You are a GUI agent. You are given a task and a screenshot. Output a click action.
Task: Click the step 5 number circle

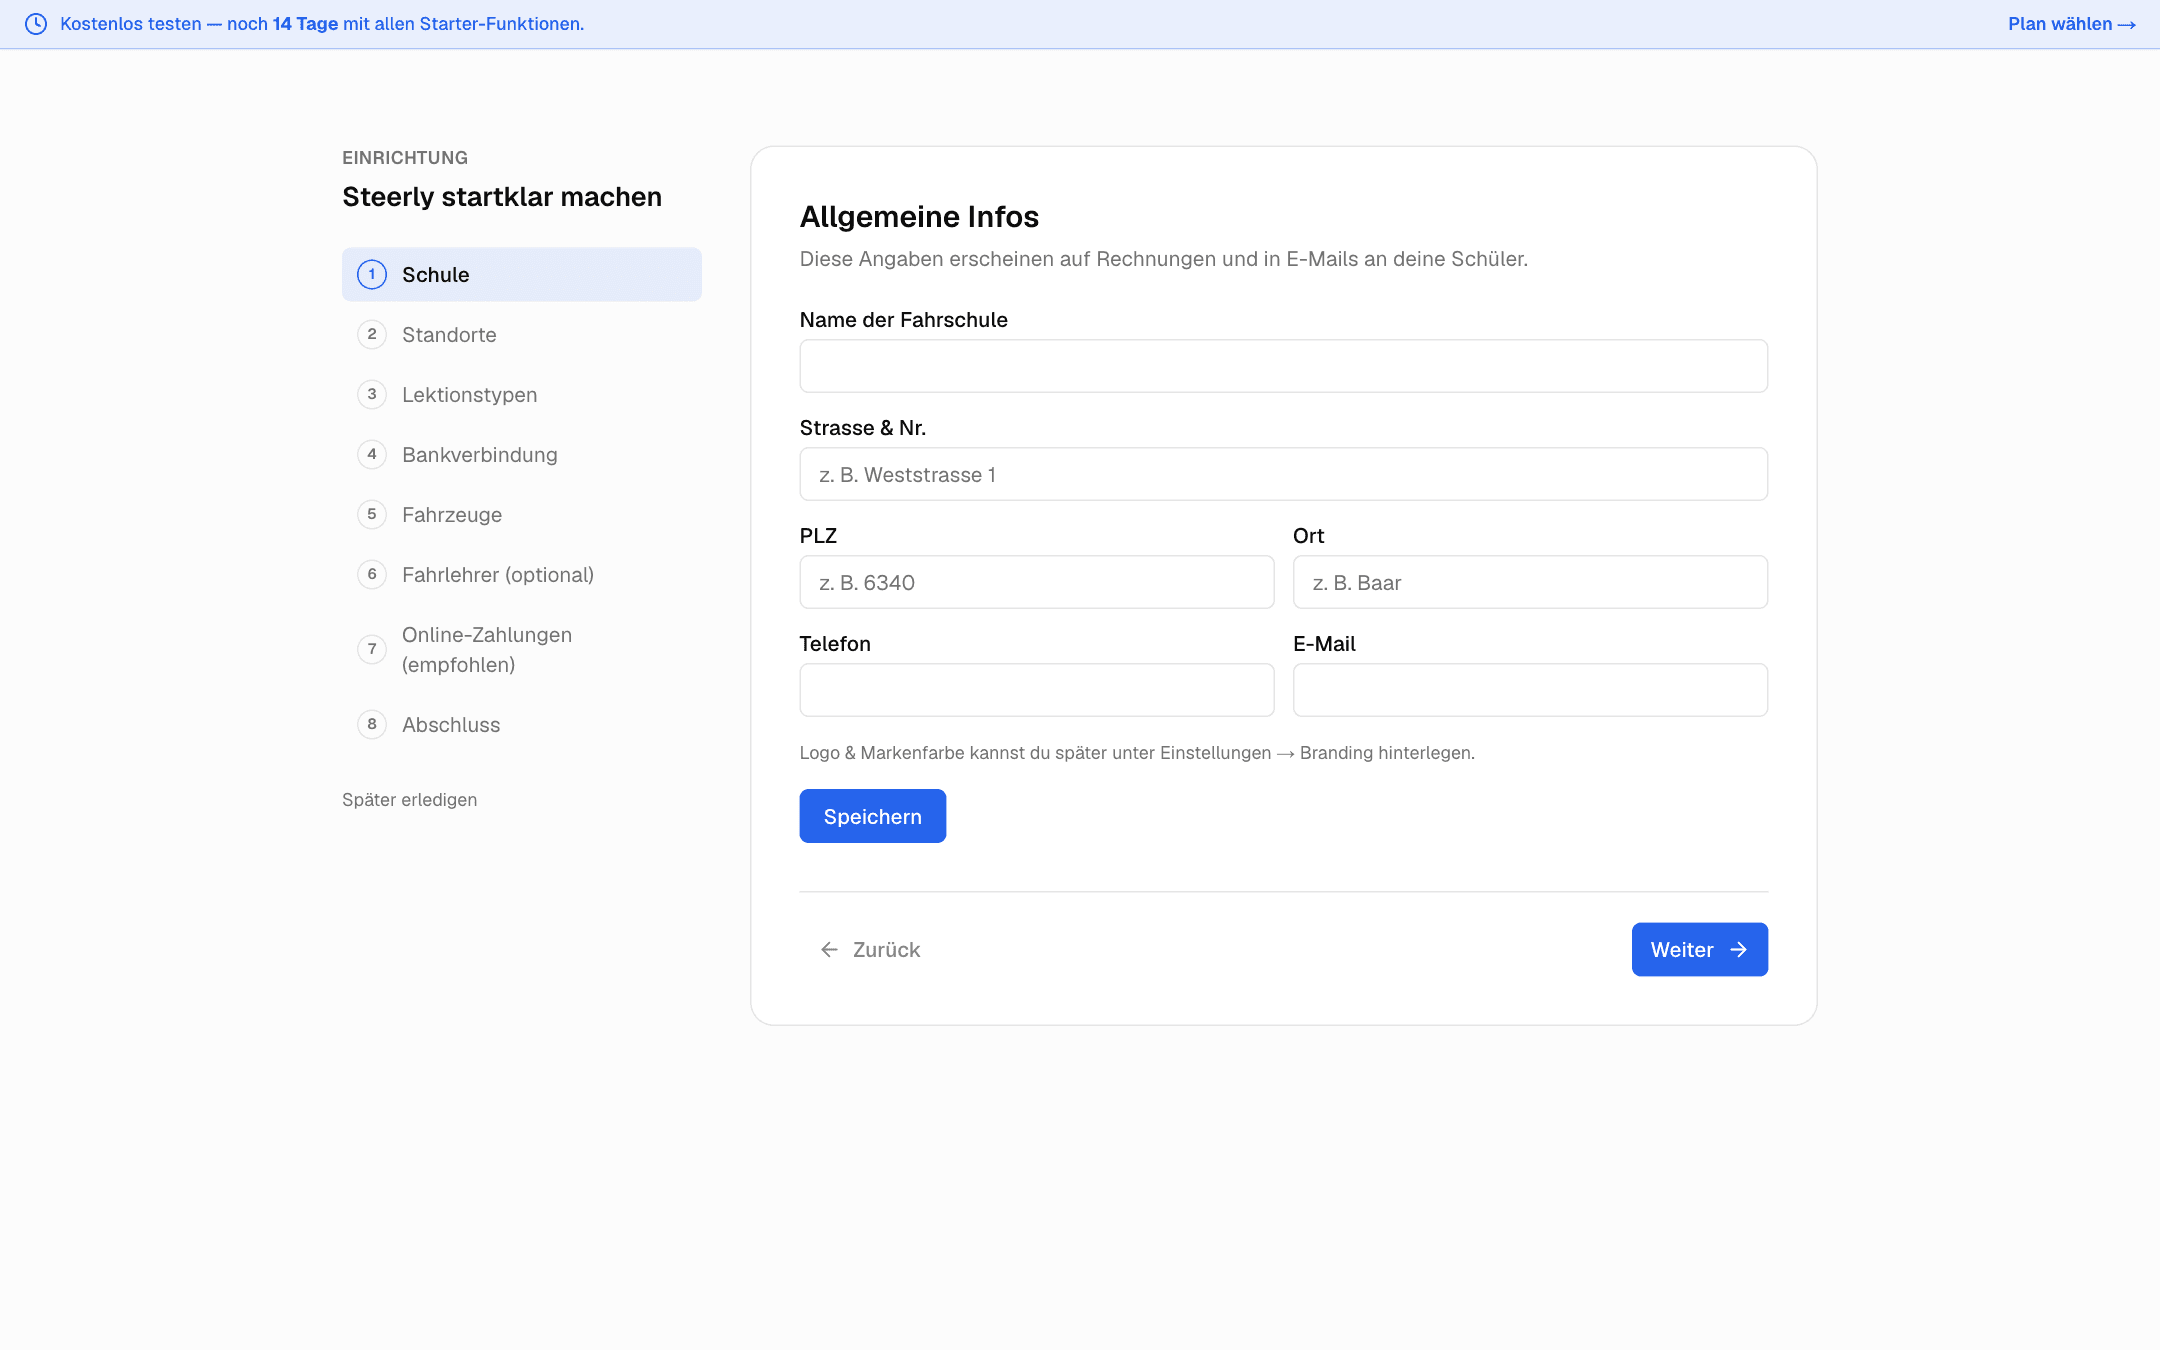[372, 514]
